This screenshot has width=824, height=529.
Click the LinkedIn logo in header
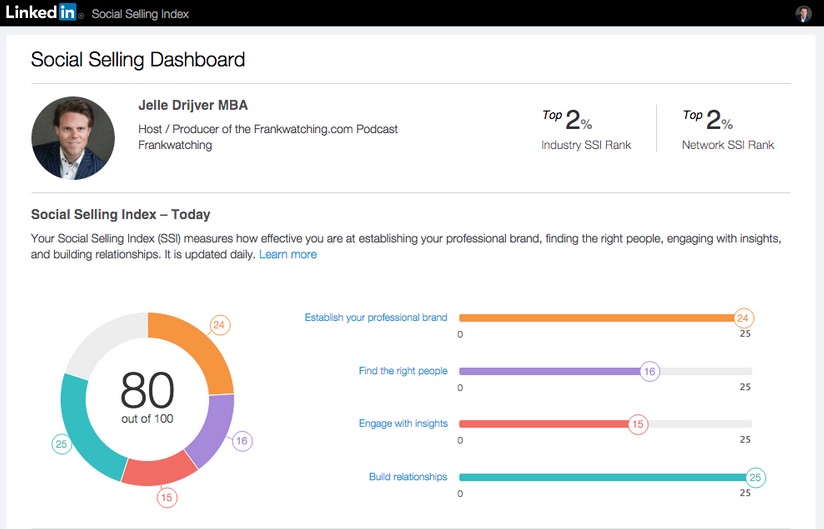tap(42, 13)
